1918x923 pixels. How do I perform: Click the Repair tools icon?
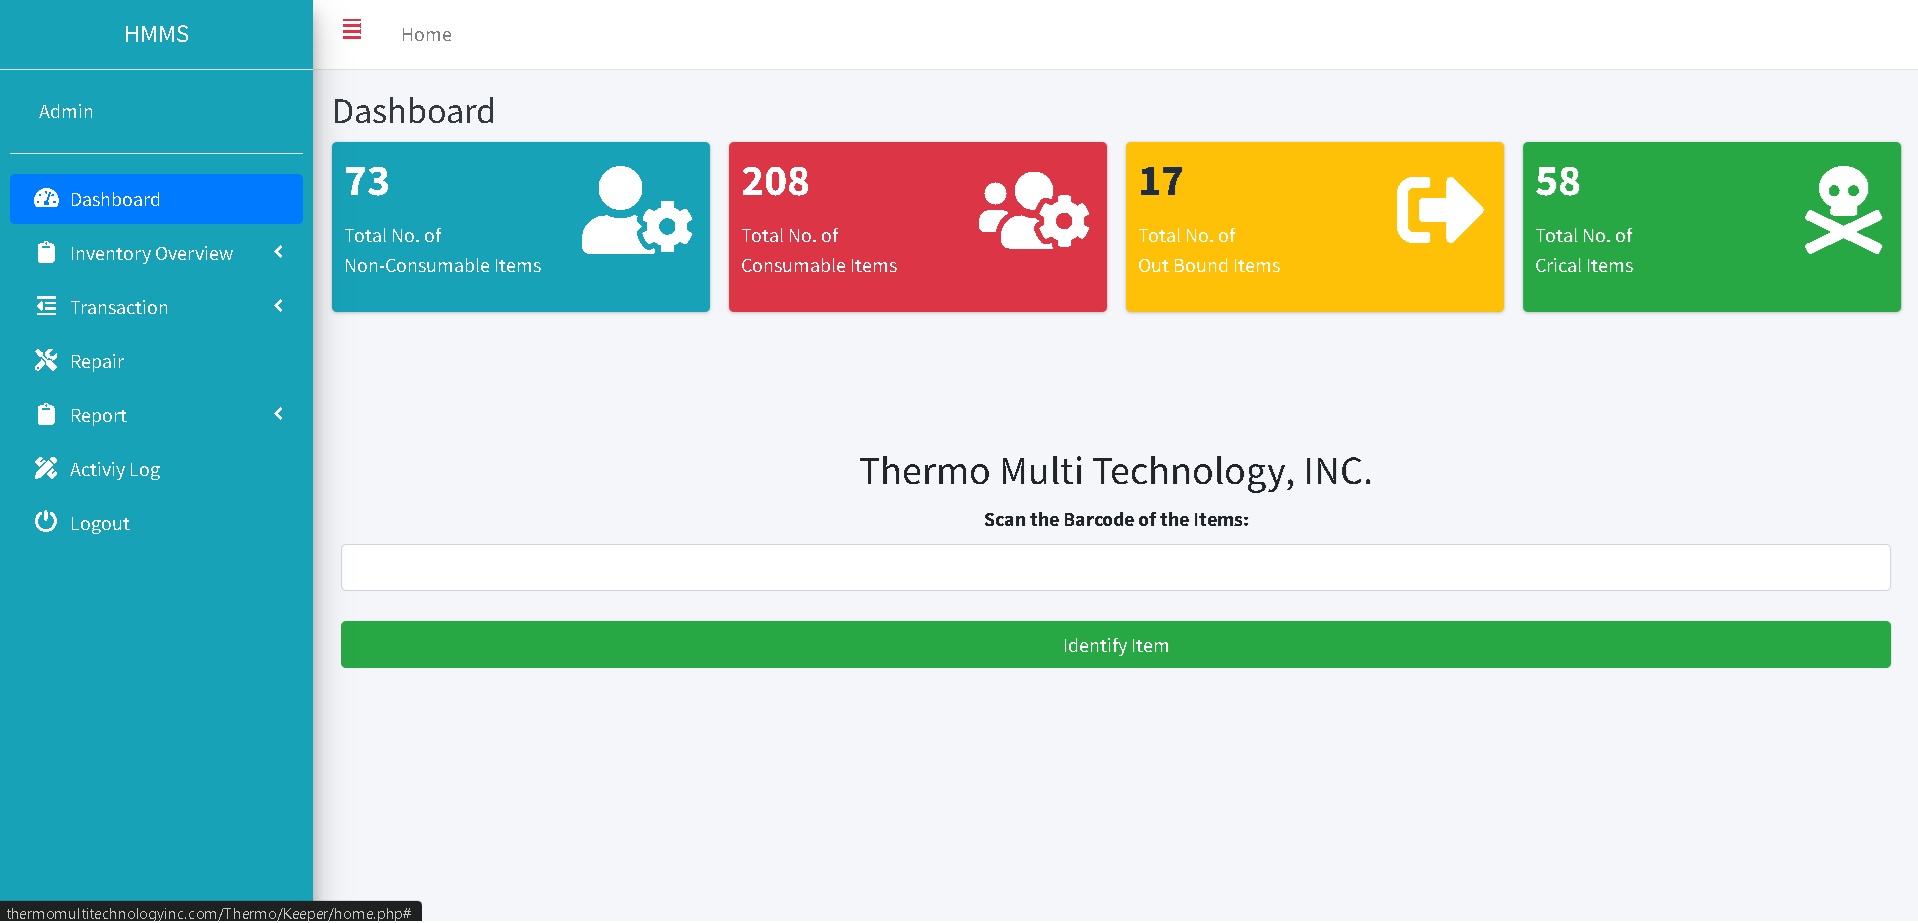click(46, 360)
